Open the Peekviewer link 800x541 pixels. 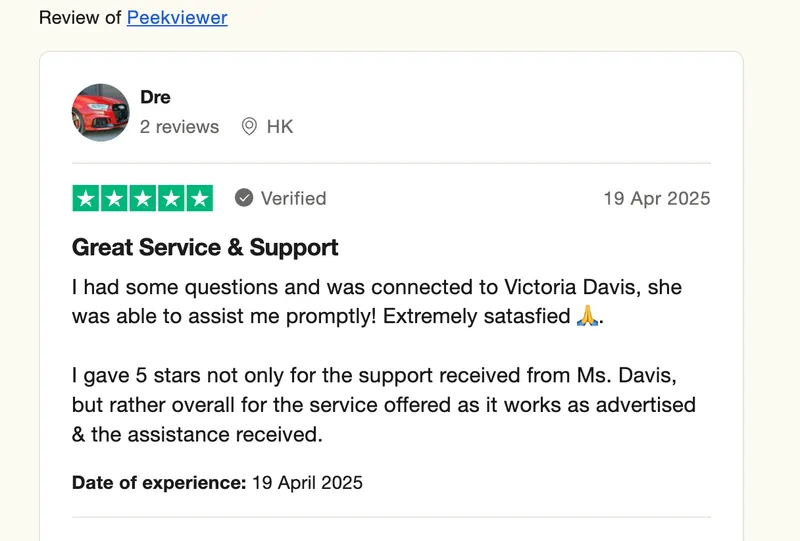point(177,18)
